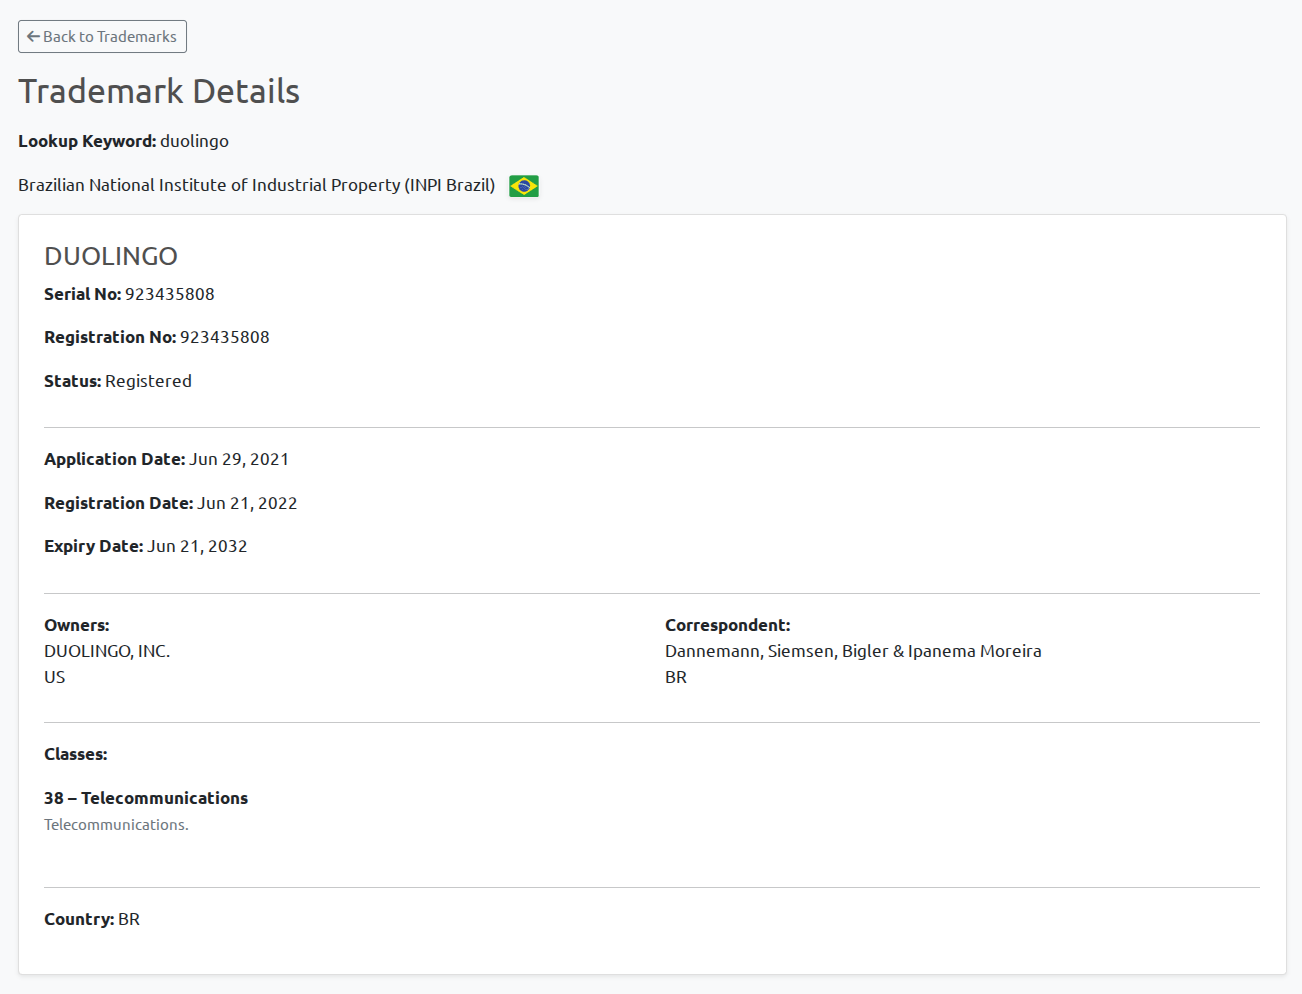Image resolution: width=1302 pixels, height=994 pixels.
Task: Click the Registered status value
Action: point(148,381)
